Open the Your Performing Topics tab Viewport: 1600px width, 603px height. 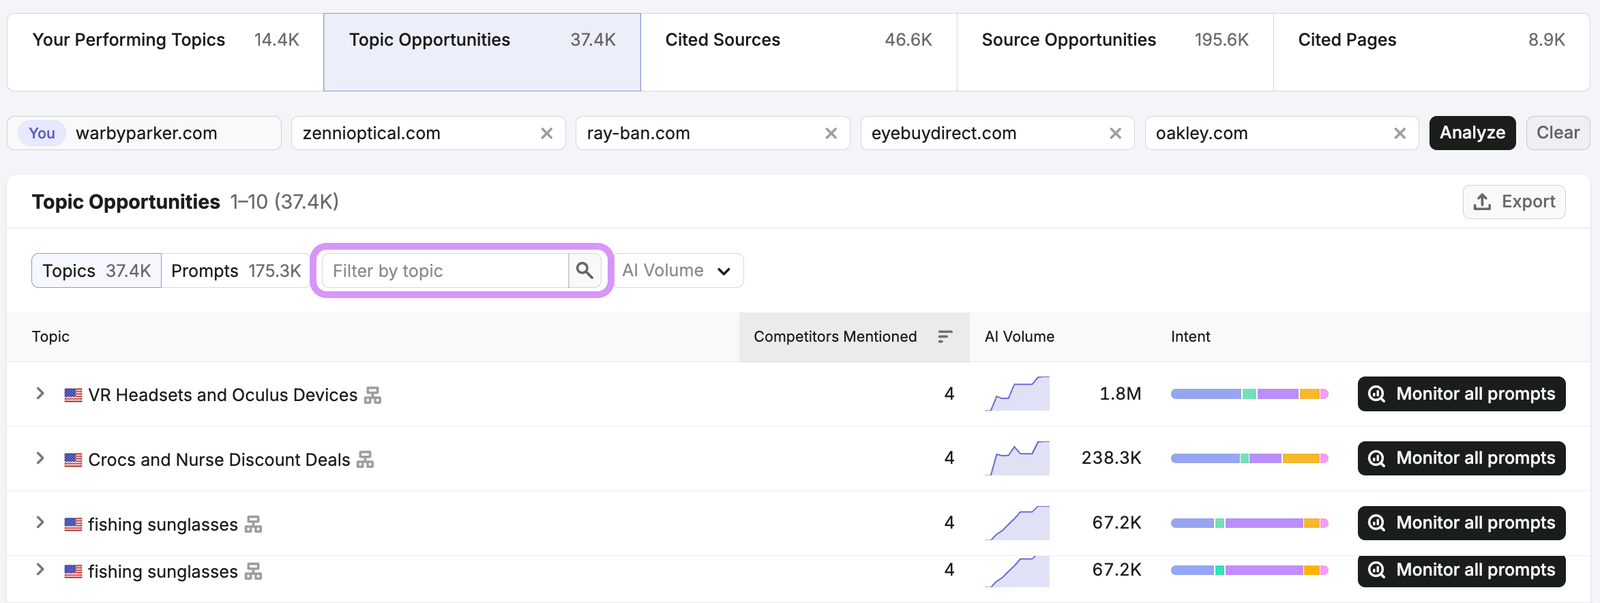coord(165,52)
